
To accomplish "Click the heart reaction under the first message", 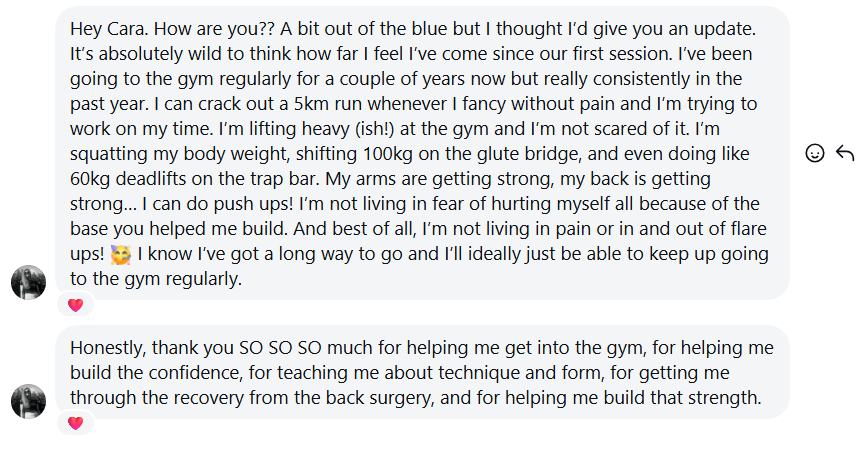I will (75, 305).
